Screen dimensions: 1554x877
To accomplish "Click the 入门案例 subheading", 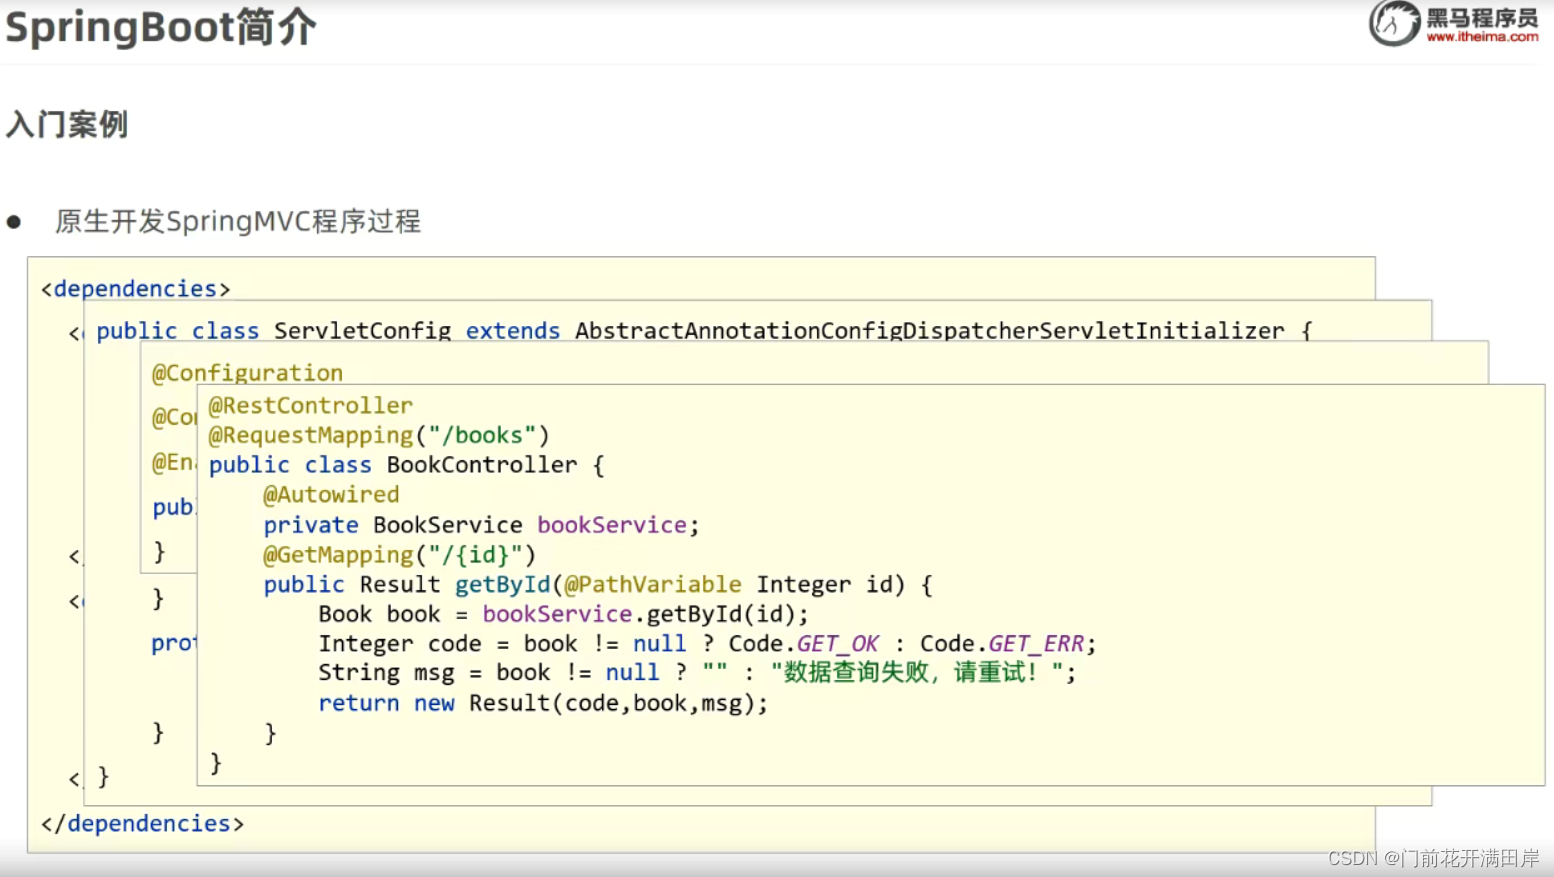I will (67, 124).
